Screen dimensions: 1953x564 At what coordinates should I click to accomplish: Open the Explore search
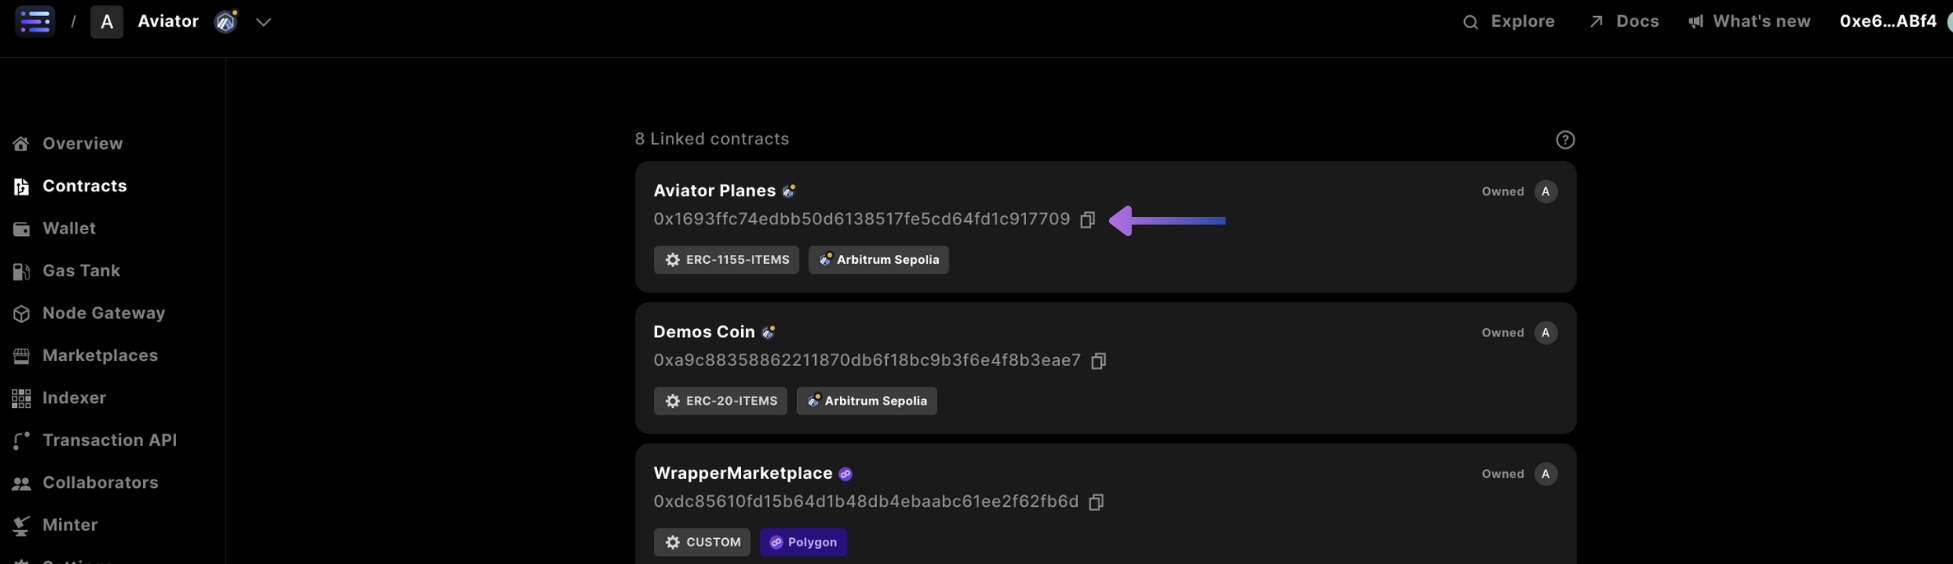[x=1509, y=21]
